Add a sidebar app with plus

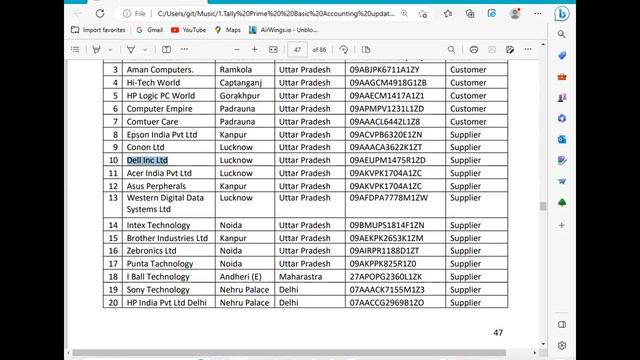click(562, 225)
